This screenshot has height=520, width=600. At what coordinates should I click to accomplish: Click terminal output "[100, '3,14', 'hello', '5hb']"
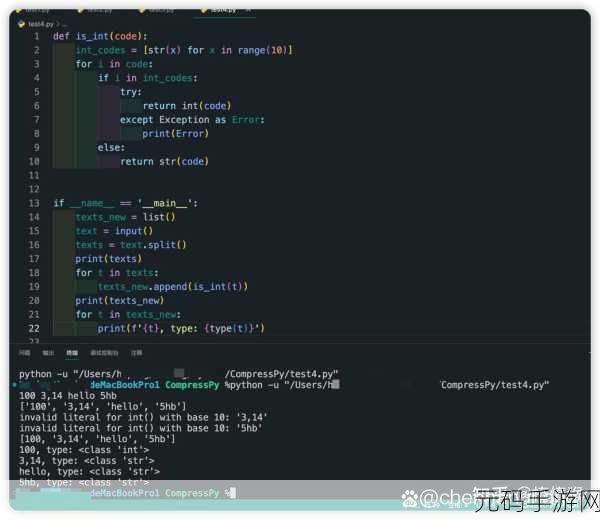[x=97, y=439]
